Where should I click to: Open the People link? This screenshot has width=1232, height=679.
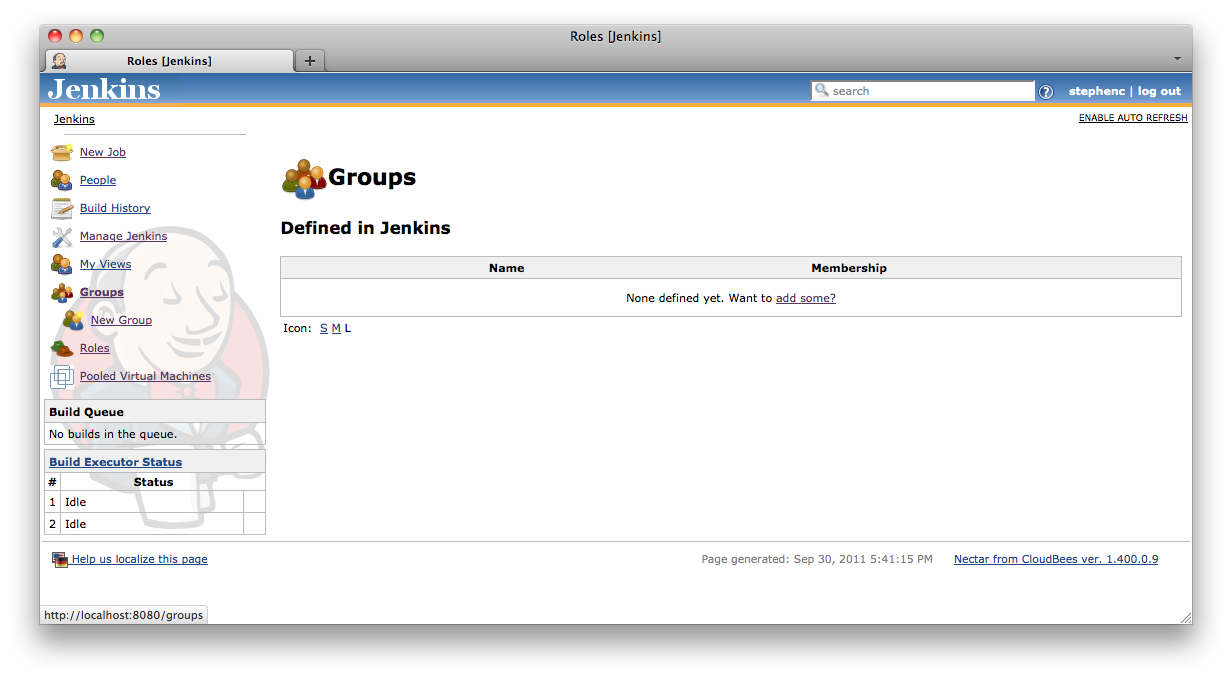pos(98,180)
